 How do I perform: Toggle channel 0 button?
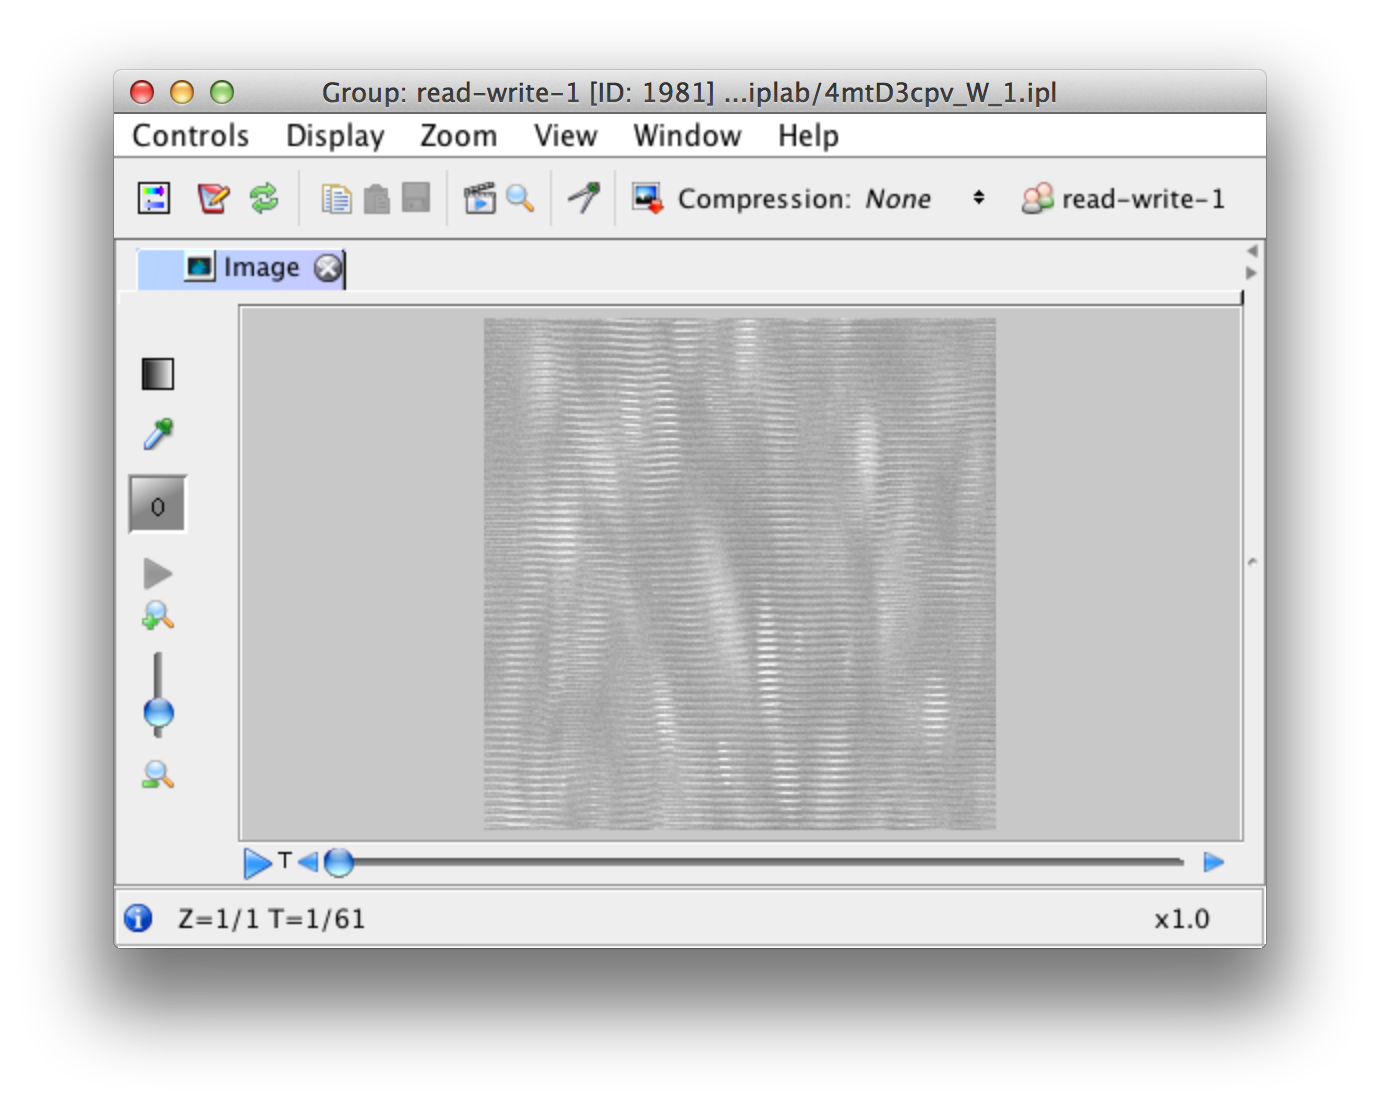pyautogui.click(x=158, y=504)
